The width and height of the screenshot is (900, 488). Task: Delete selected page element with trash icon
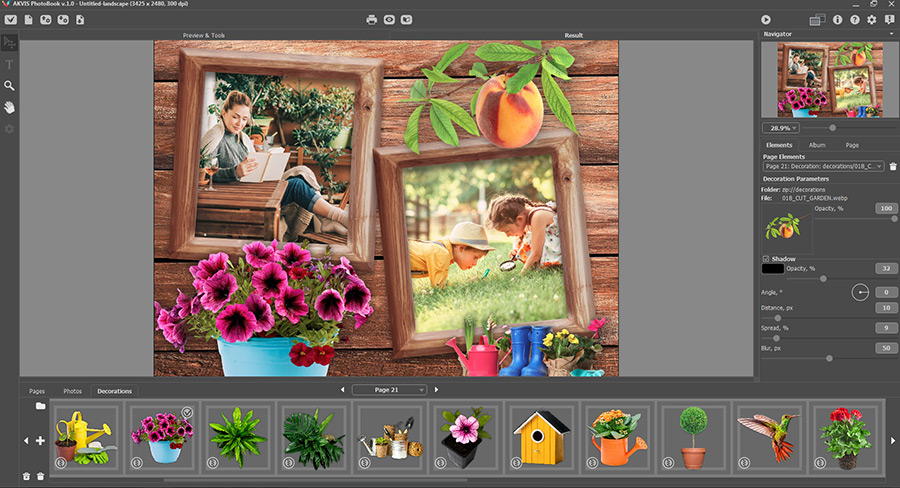click(893, 166)
